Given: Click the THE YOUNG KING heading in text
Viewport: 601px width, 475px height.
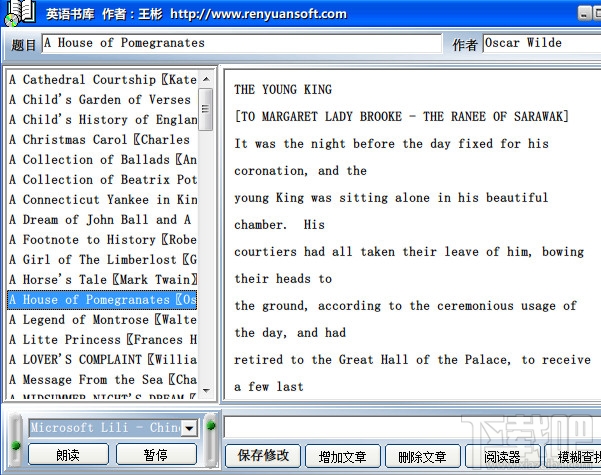Looking at the screenshot, I should 283,90.
